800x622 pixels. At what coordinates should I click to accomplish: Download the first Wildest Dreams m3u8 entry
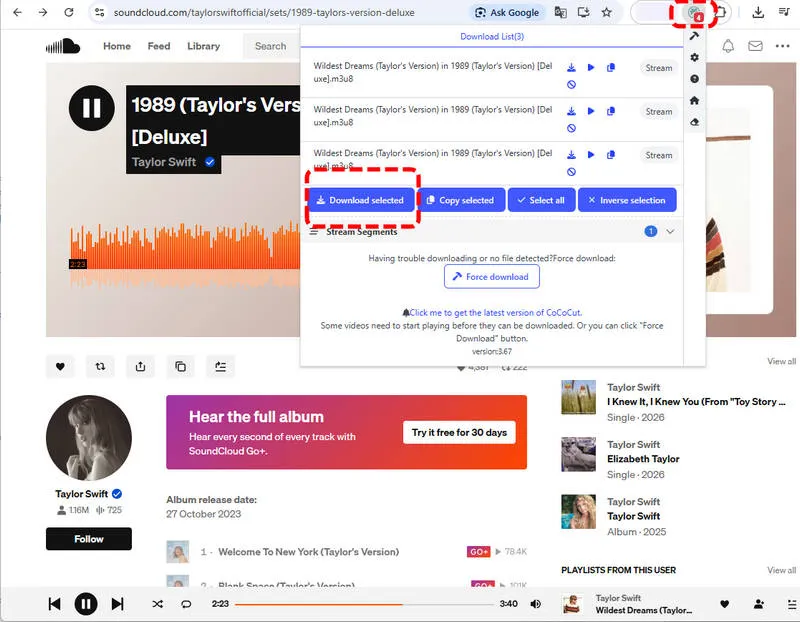[x=571, y=67]
